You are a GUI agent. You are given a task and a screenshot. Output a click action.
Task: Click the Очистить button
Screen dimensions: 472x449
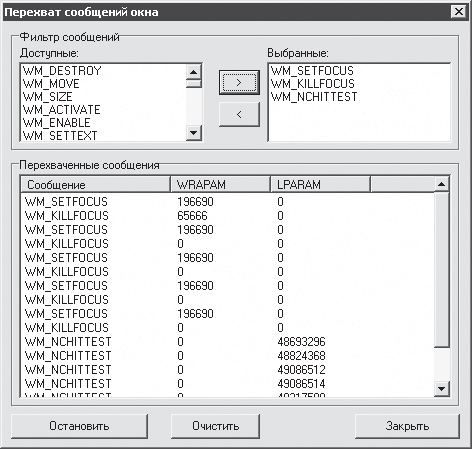click(215, 426)
